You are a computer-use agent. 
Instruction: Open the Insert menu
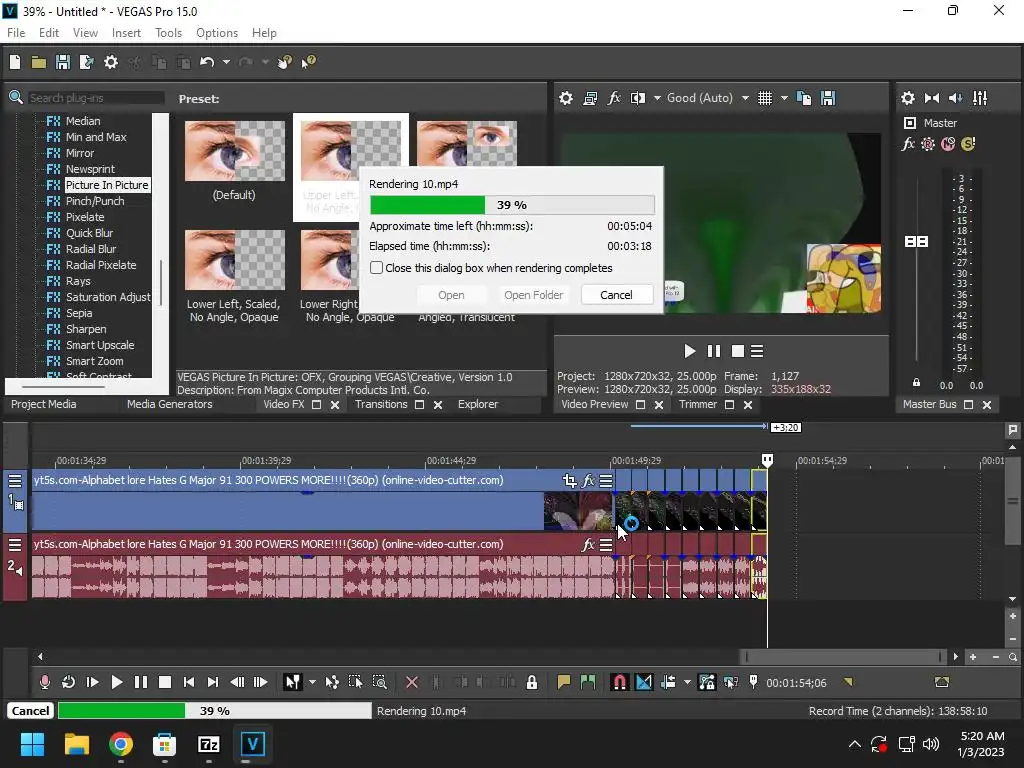pos(126,33)
